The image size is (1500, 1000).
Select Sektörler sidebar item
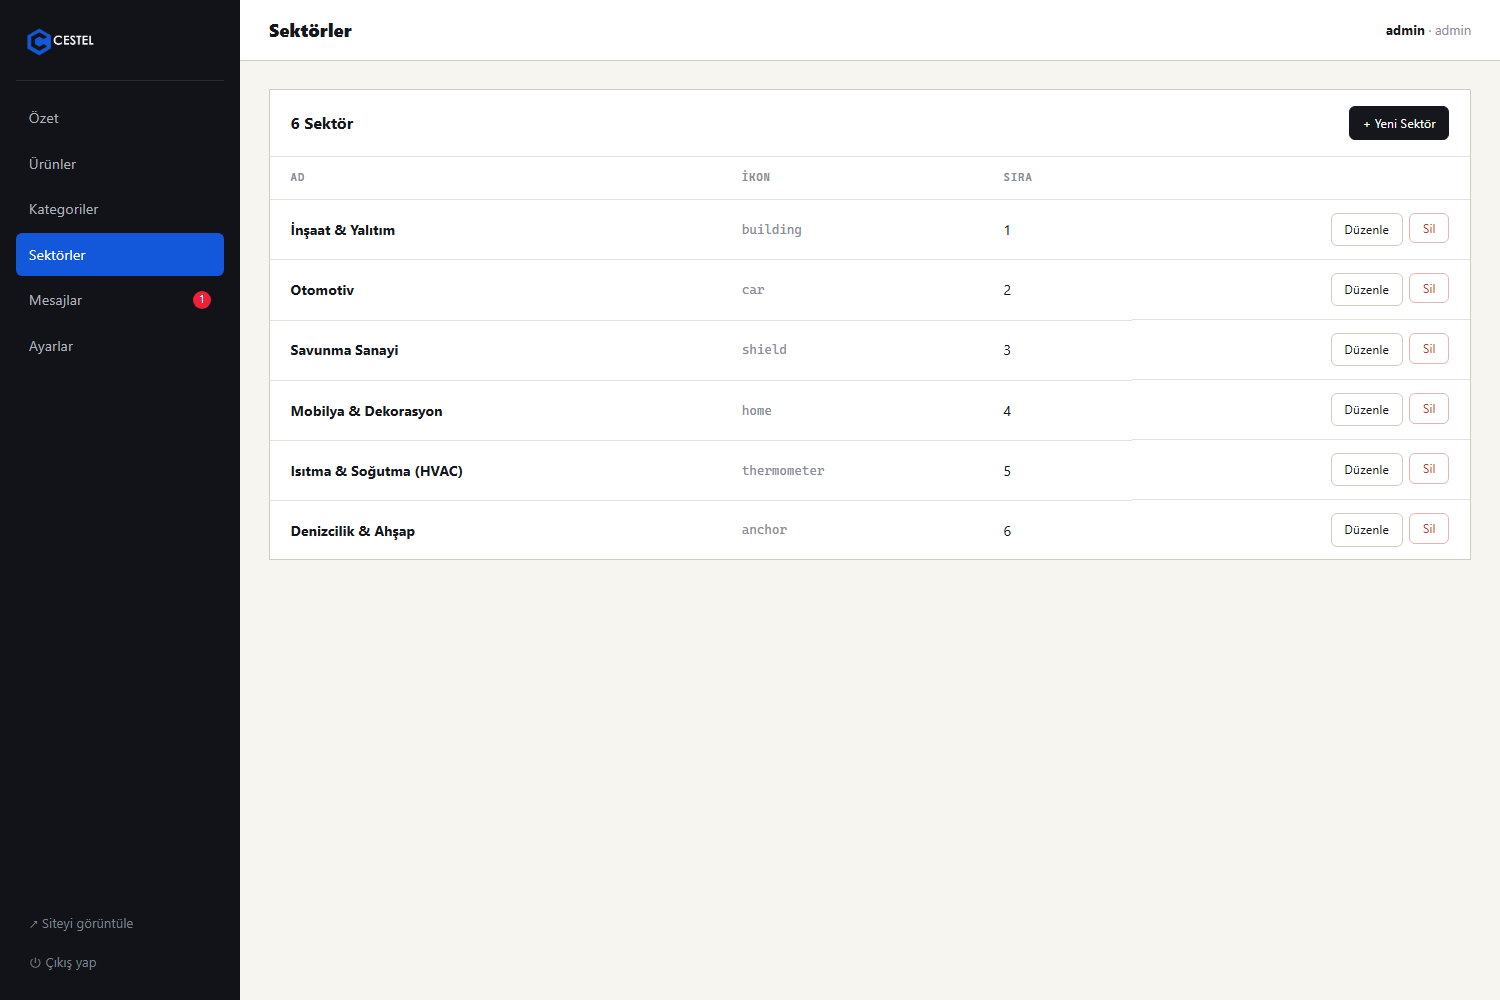point(120,255)
